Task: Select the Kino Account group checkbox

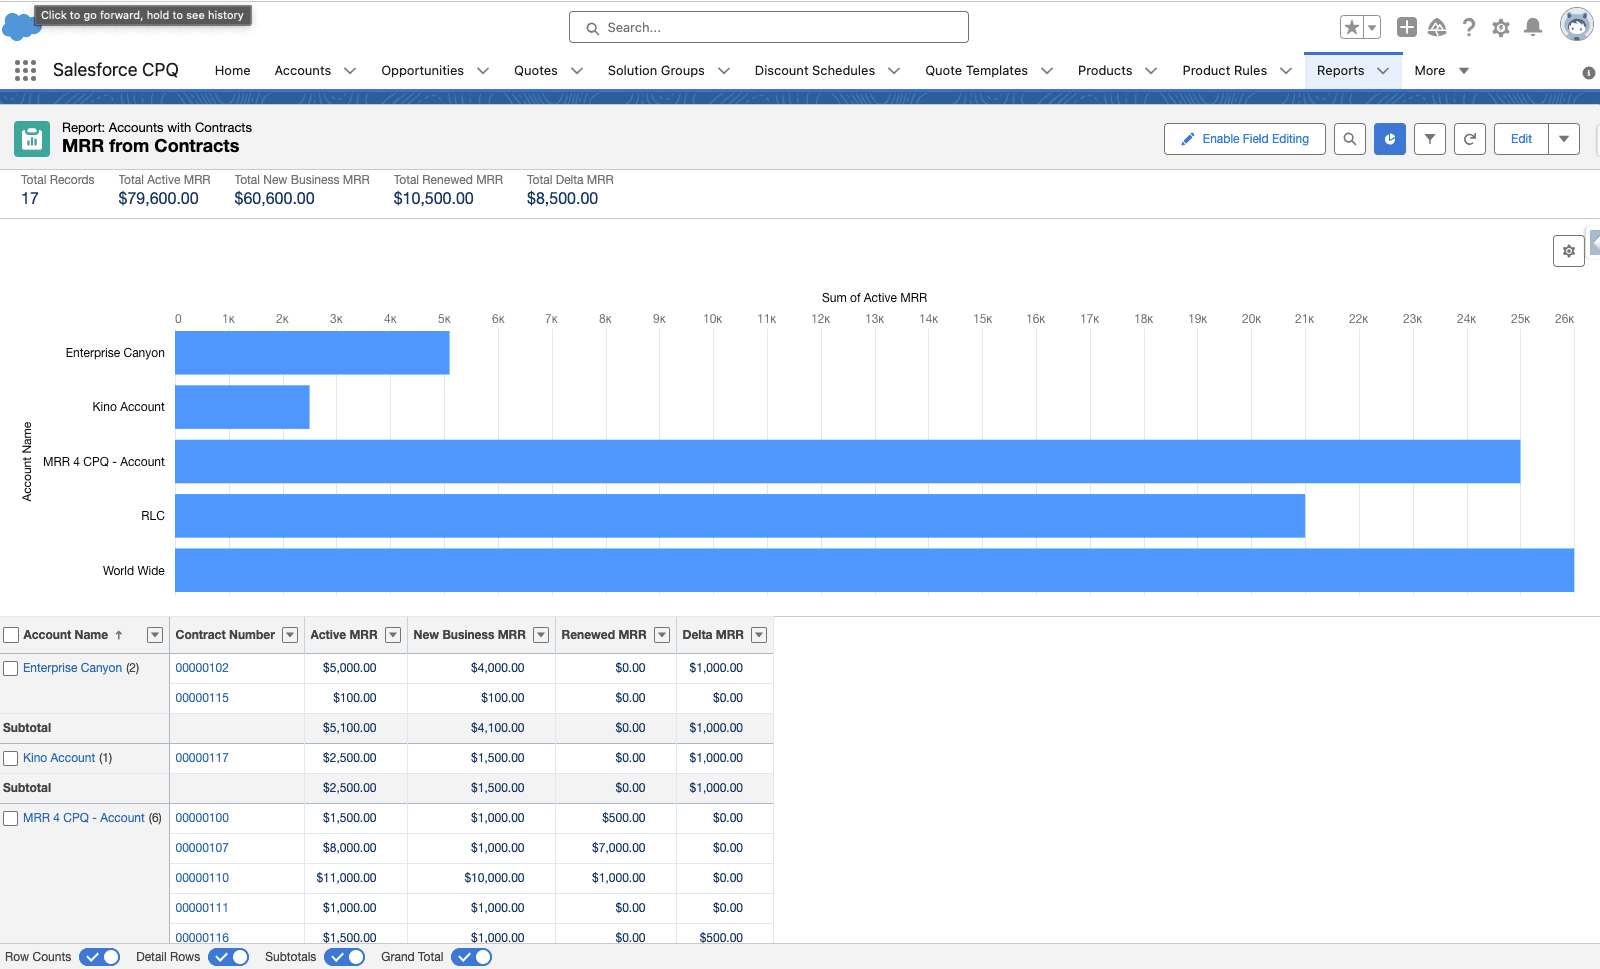Action: tap(11, 758)
